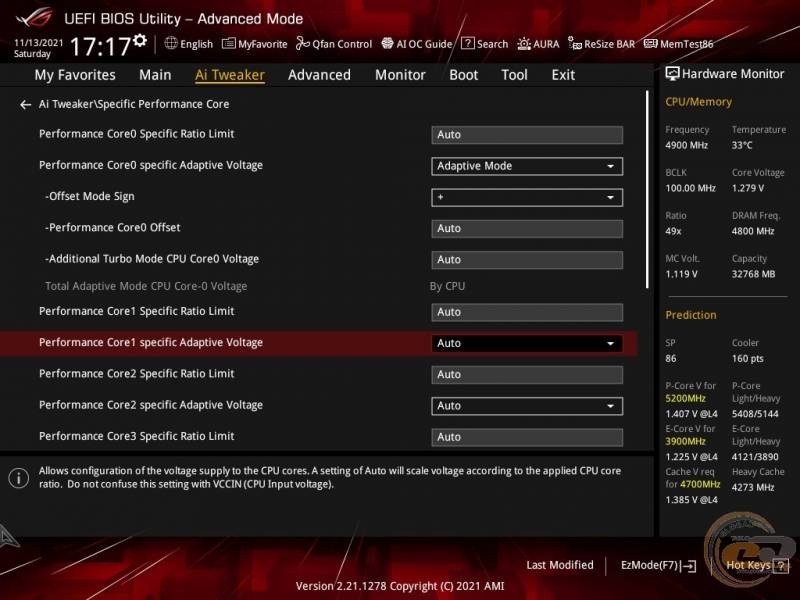Open Core2 specific Adaptive Voltage dropdown
This screenshot has width=800, height=600.
coord(527,406)
